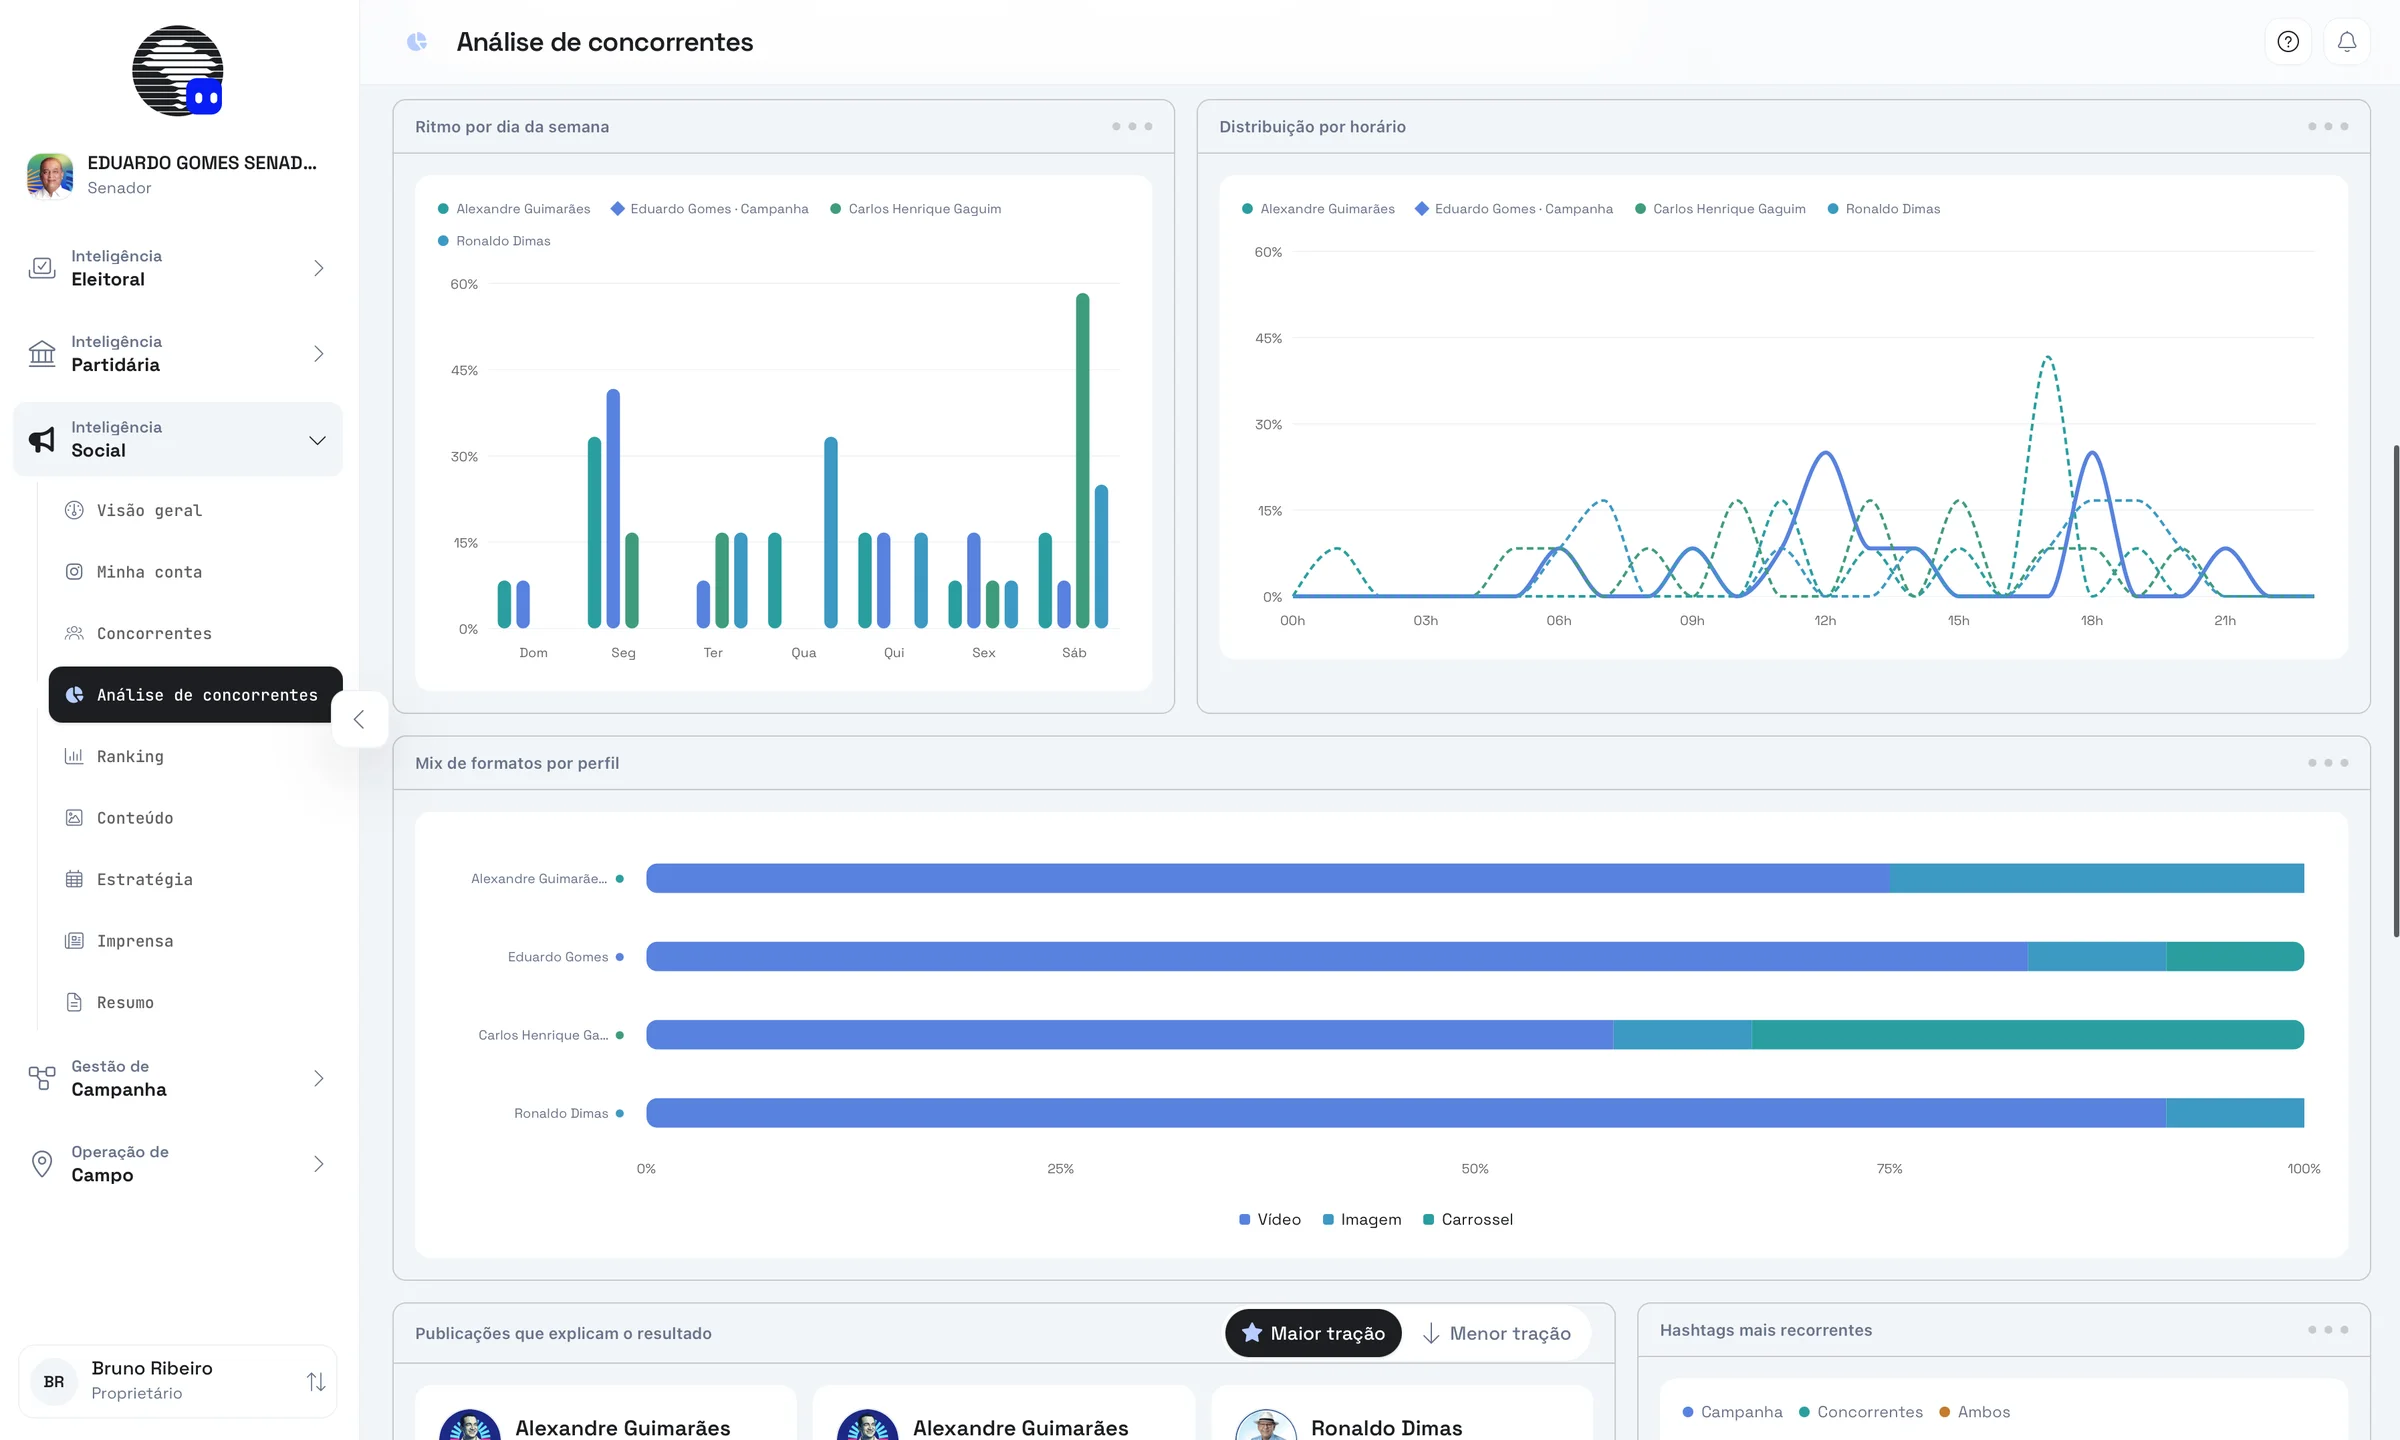The image size is (2400, 1440).
Task: Click the Gestão de Campanha flow icon
Action: [42, 1078]
